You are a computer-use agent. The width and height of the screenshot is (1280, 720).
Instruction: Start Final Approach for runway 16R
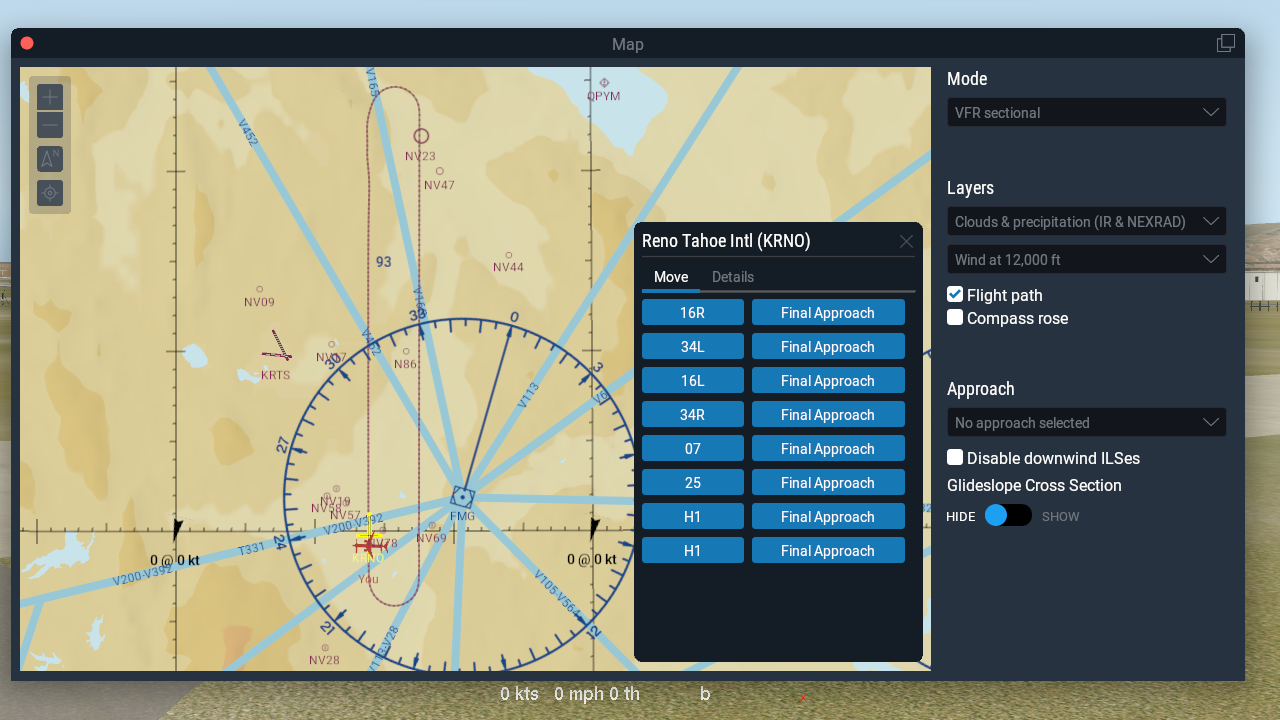point(828,313)
